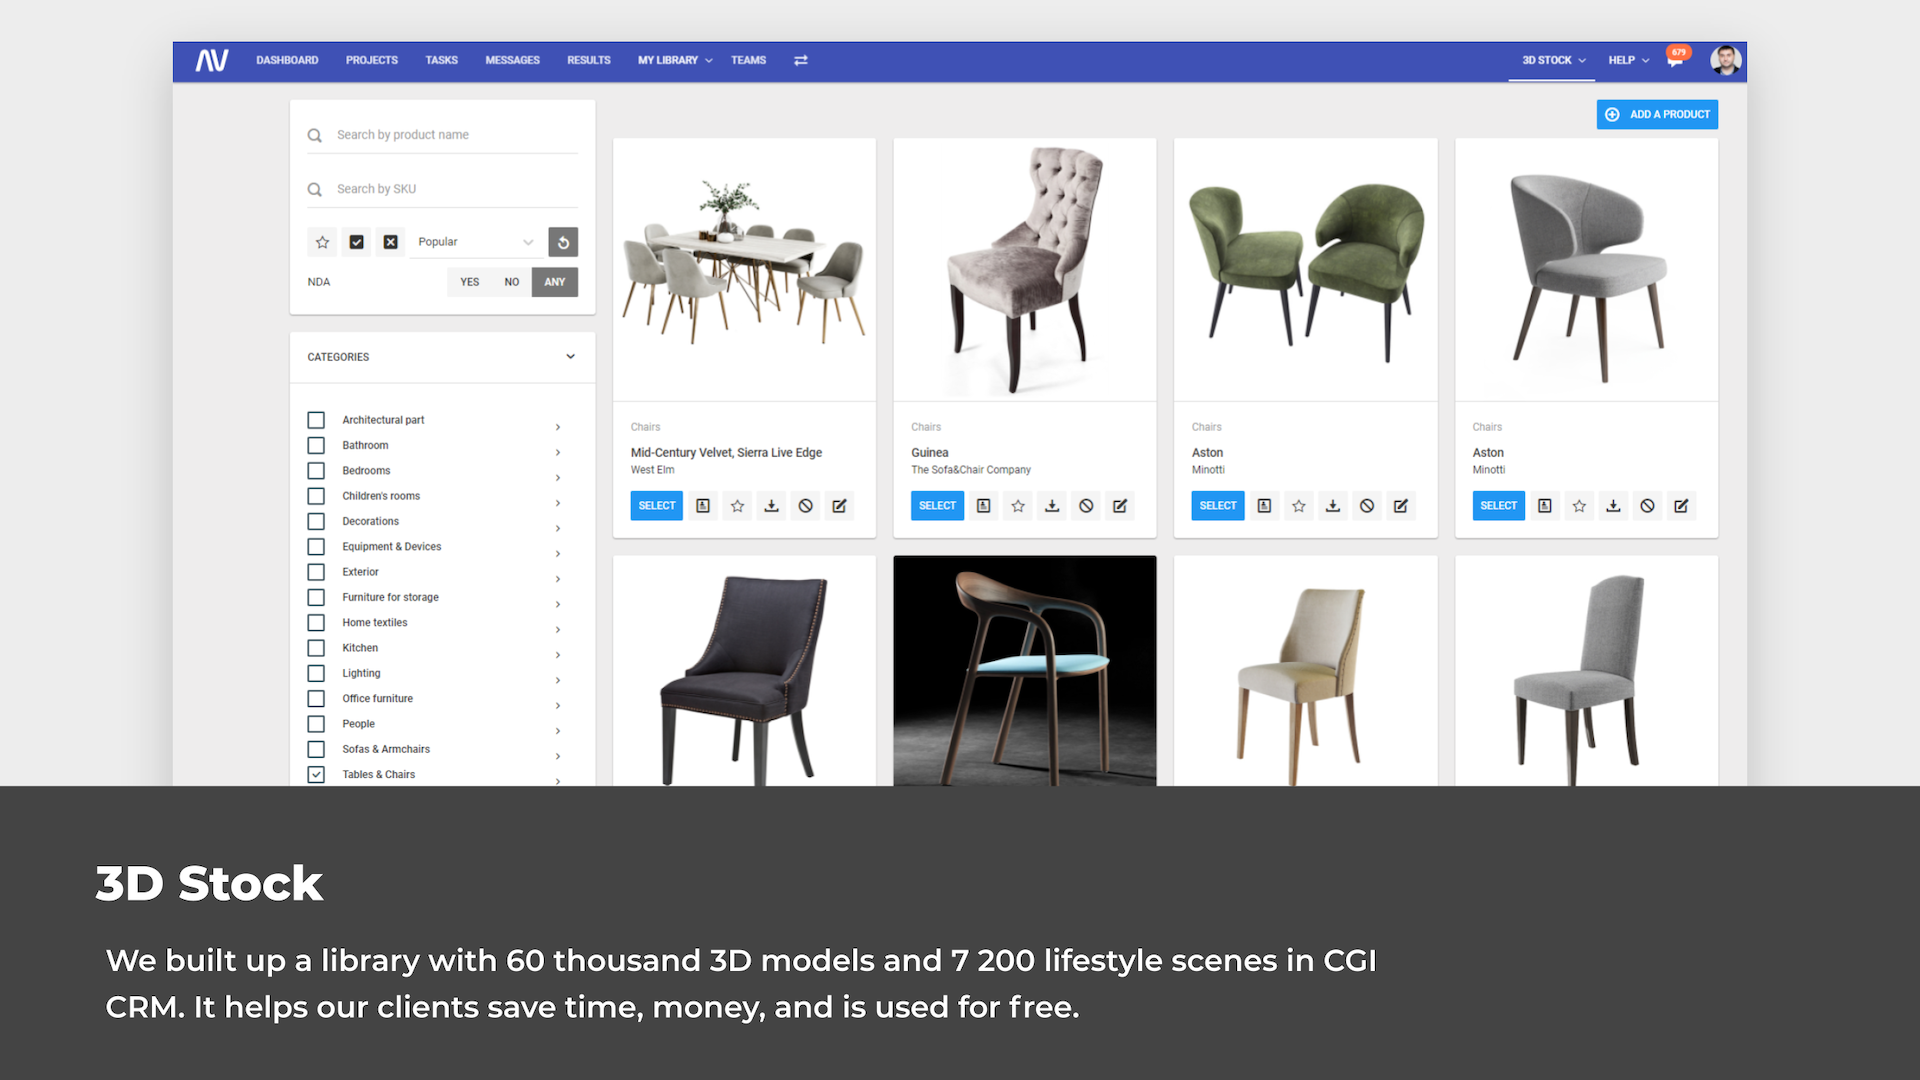Set NDA filter to Yes
The width and height of the screenshot is (1920, 1080).
[x=469, y=281]
